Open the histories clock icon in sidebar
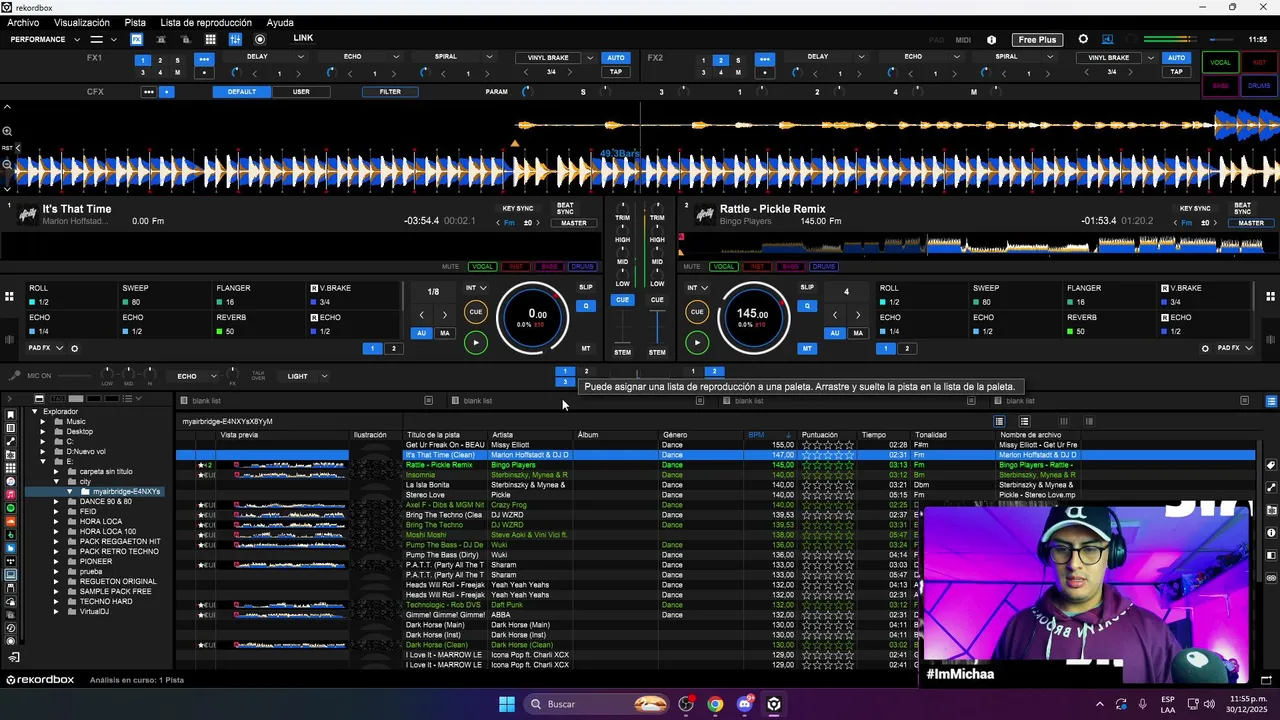 11,629
